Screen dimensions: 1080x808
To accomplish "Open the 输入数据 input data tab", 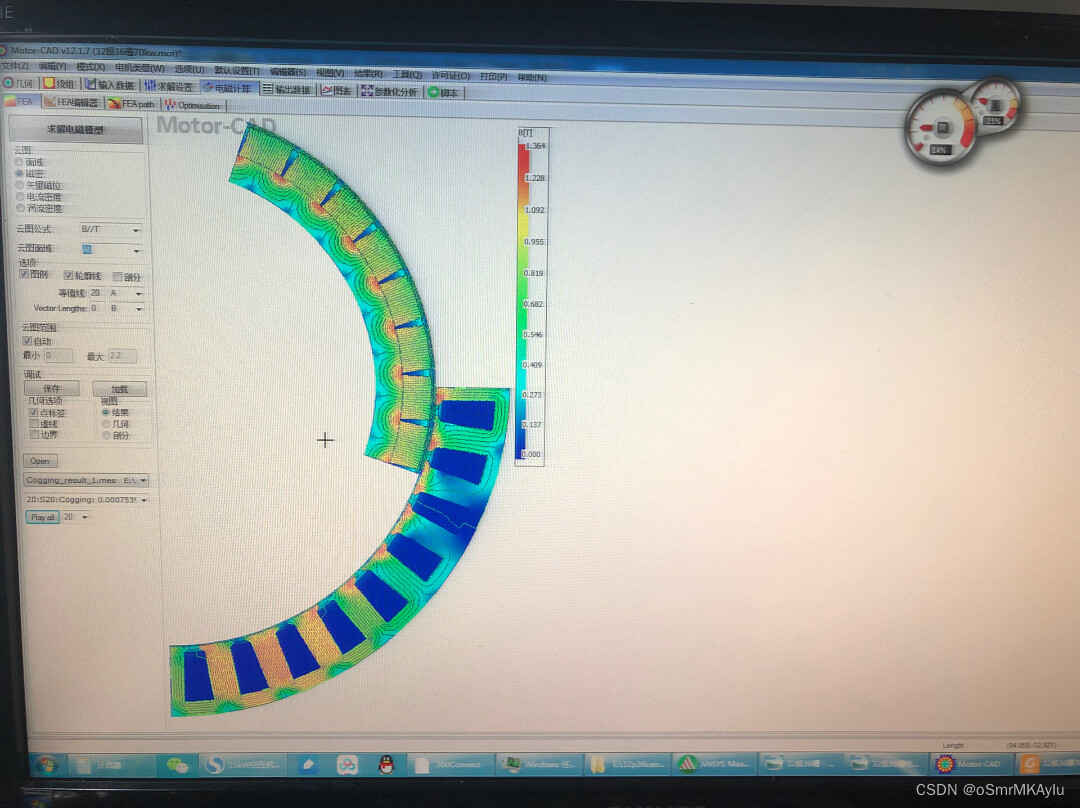I will pyautogui.click(x=110, y=85).
